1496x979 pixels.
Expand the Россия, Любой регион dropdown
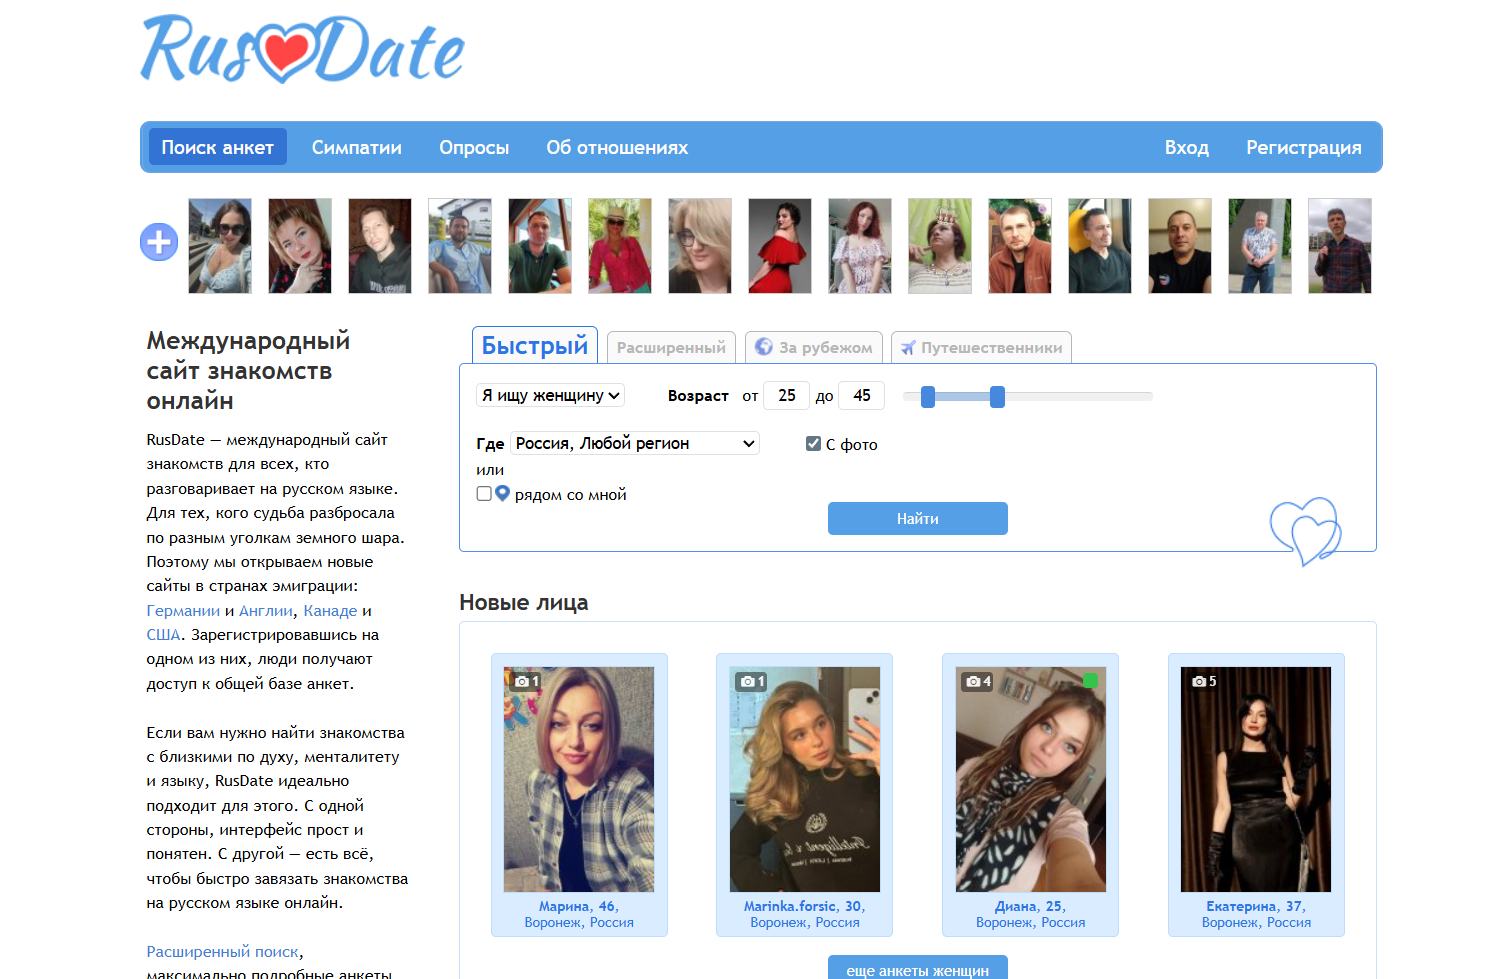click(x=635, y=443)
